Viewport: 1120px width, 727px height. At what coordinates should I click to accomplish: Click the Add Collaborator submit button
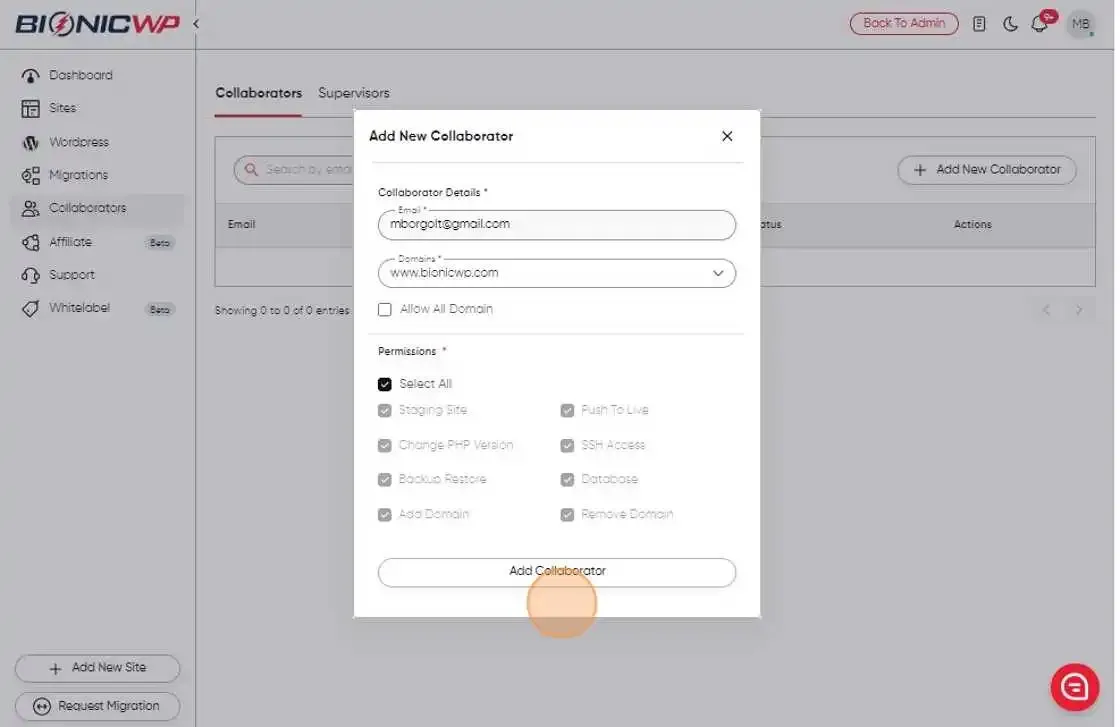pos(556,572)
